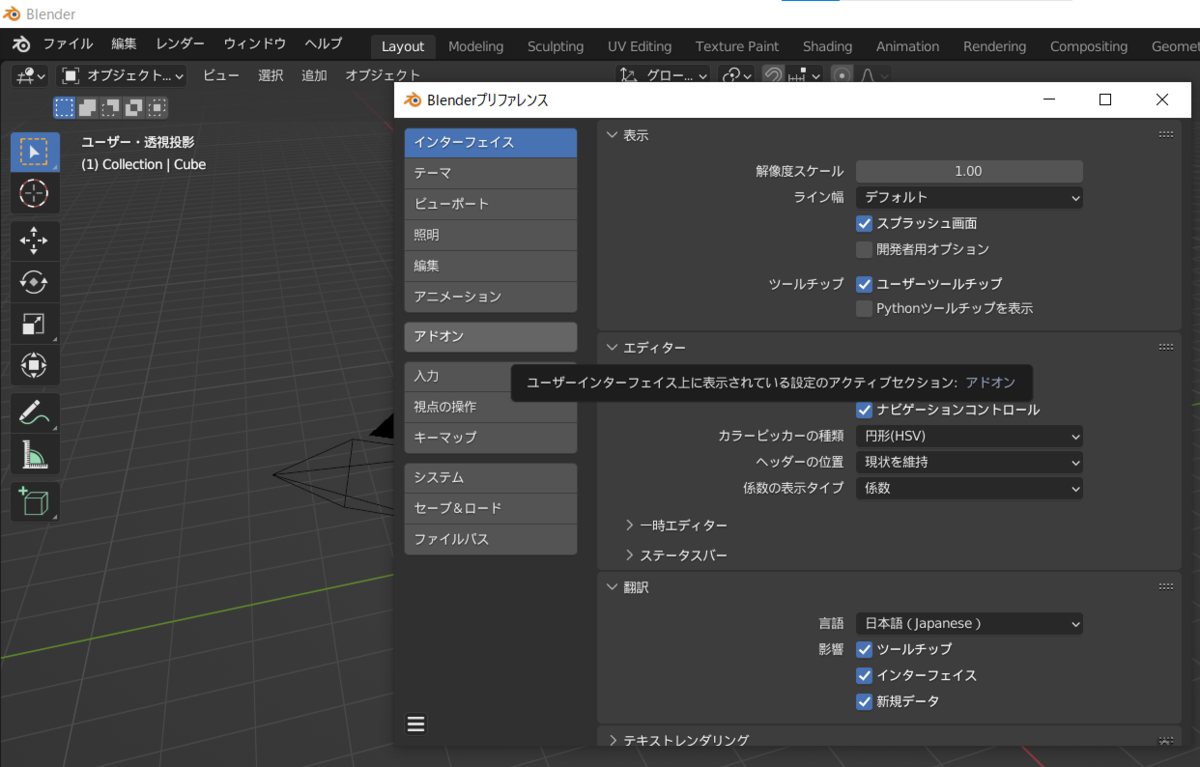Open the グロー transform orientation dropdown
Screen dimensions: 1200x767
[663, 75]
